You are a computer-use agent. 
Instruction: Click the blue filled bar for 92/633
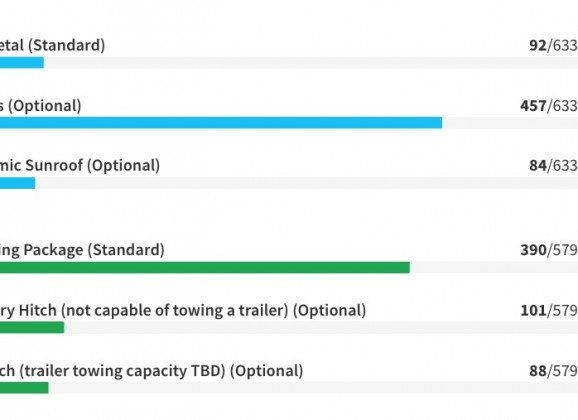click(x=22, y=63)
